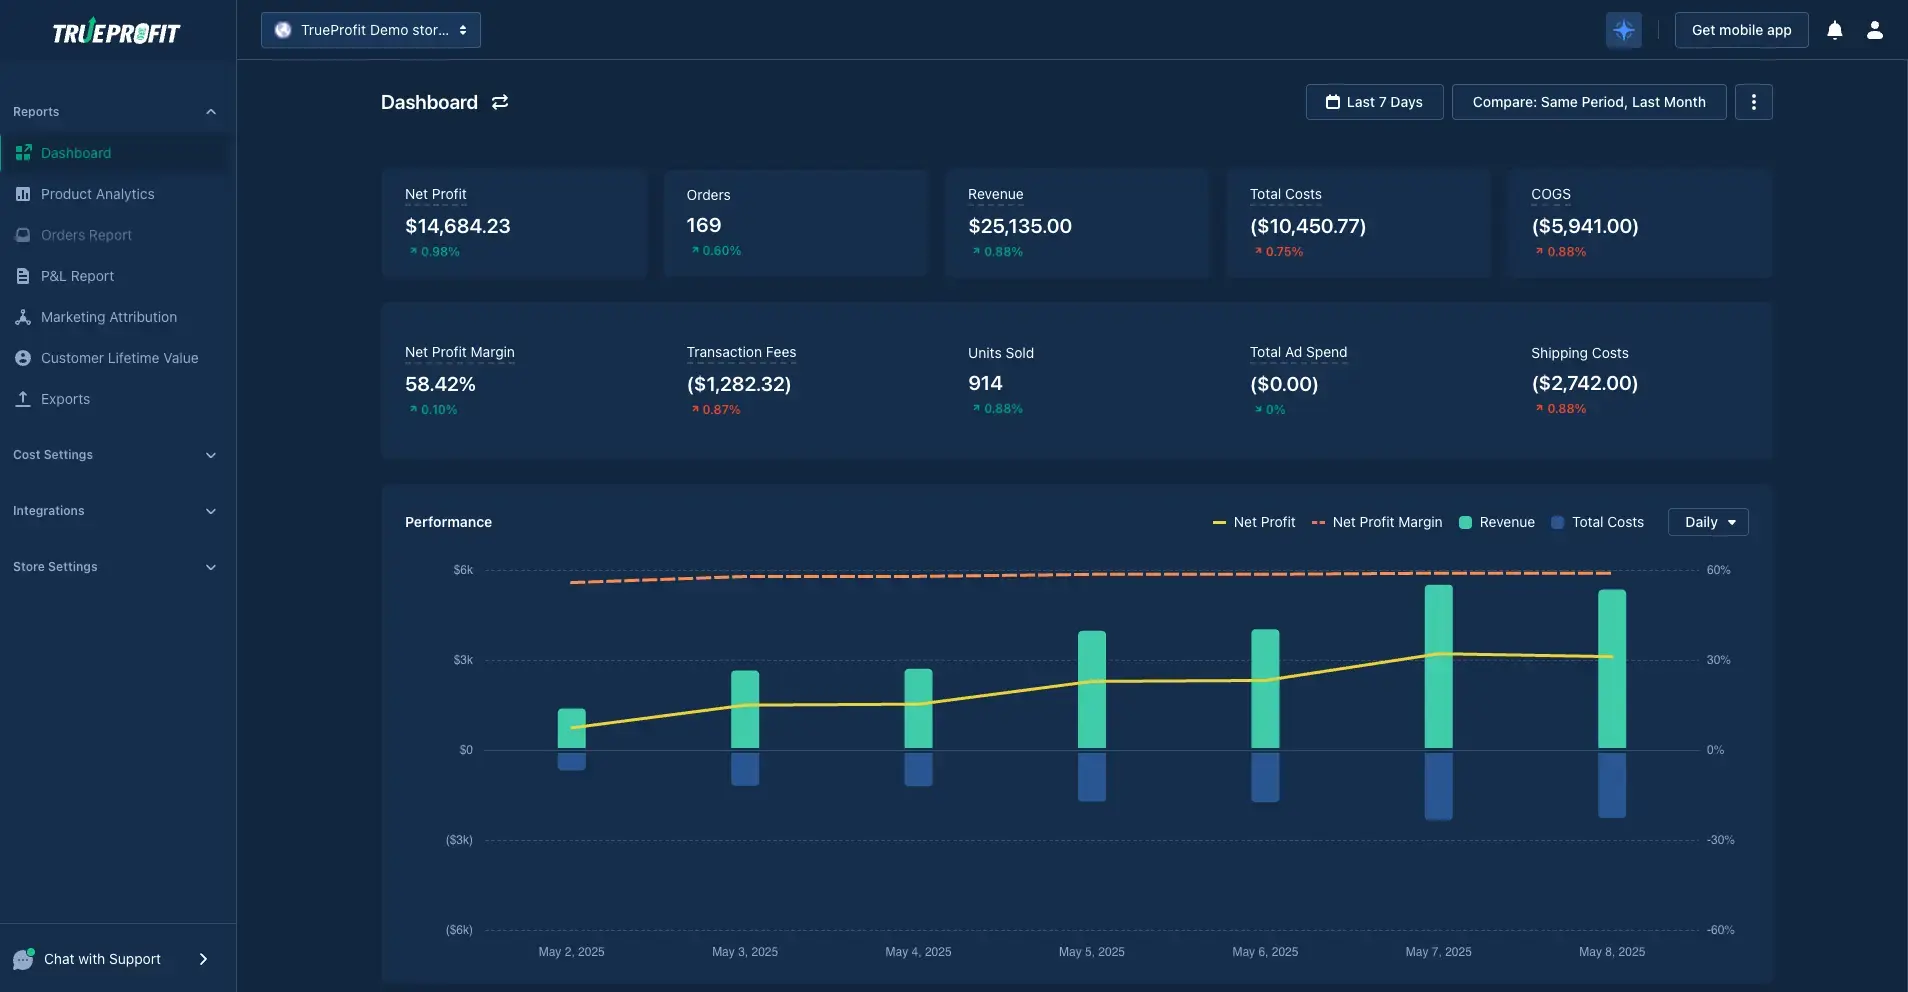Open notifications bell
This screenshot has width=1908, height=992.
(1834, 30)
